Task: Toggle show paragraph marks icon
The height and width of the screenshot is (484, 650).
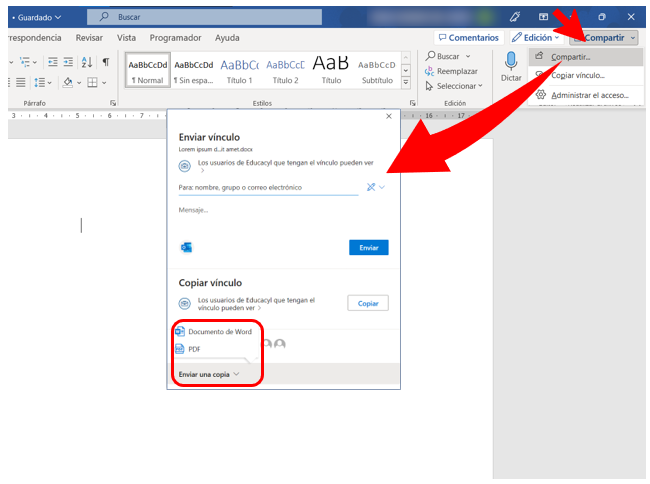Action: click(x=106, y=62)
